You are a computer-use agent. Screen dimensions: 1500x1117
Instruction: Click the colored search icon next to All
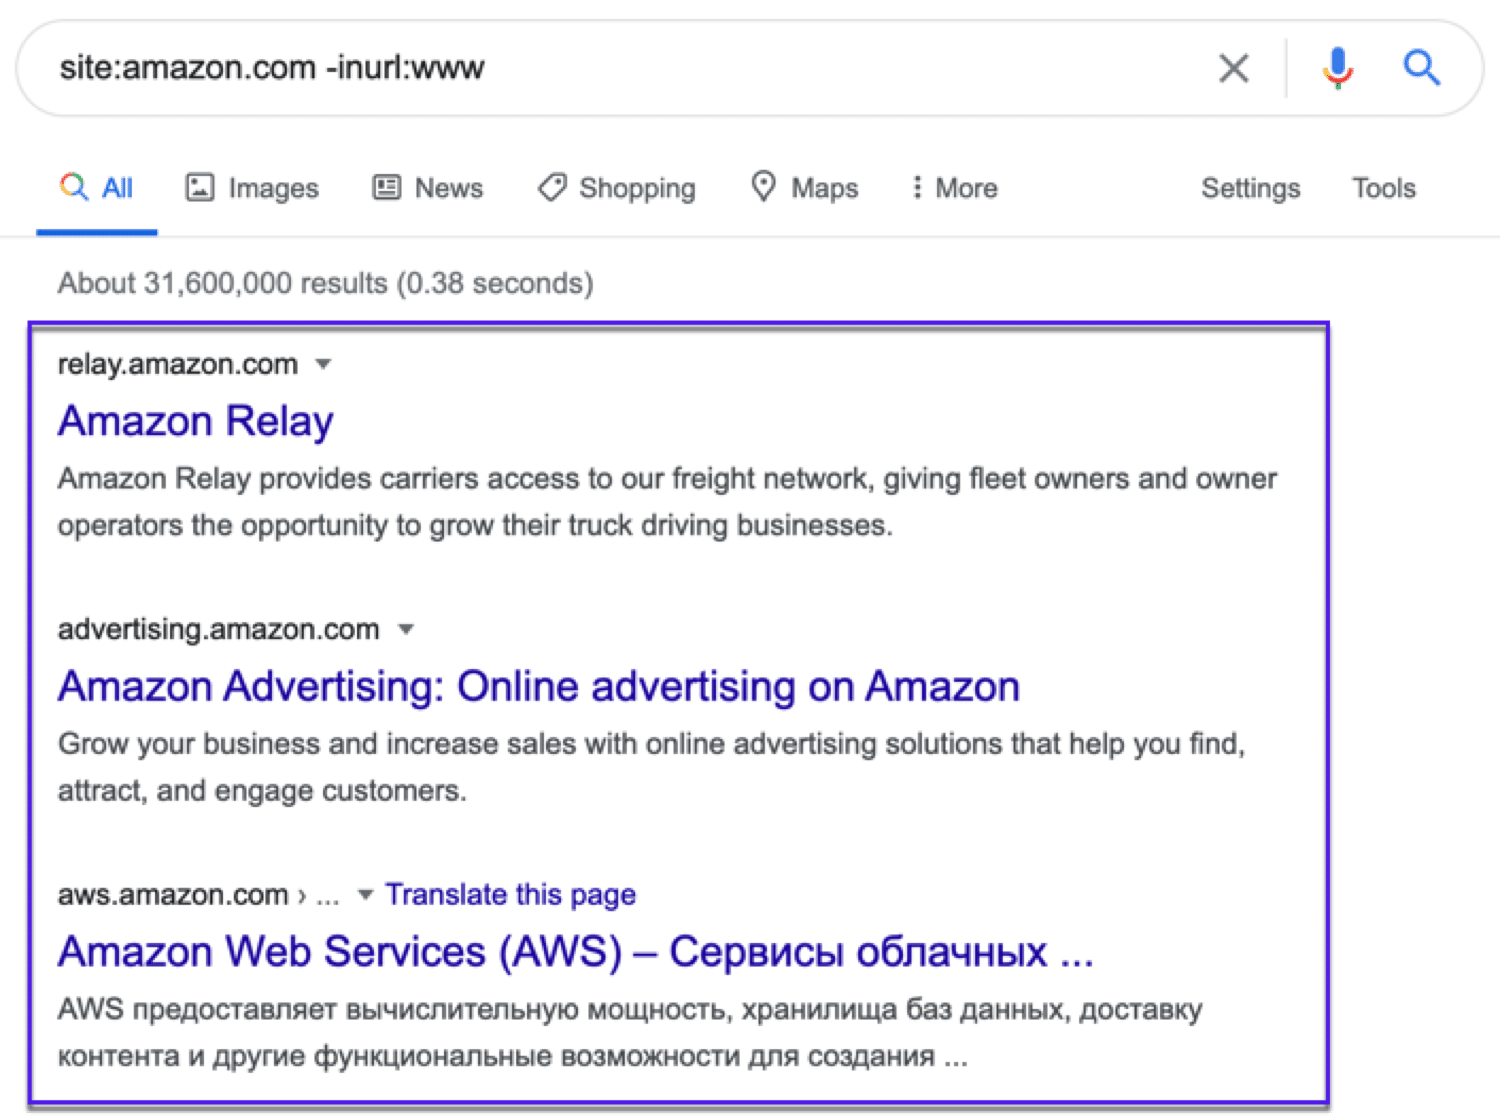73,187
